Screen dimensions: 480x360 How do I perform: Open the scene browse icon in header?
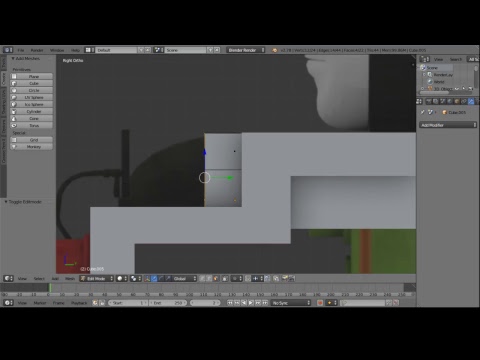click(159, 50)
